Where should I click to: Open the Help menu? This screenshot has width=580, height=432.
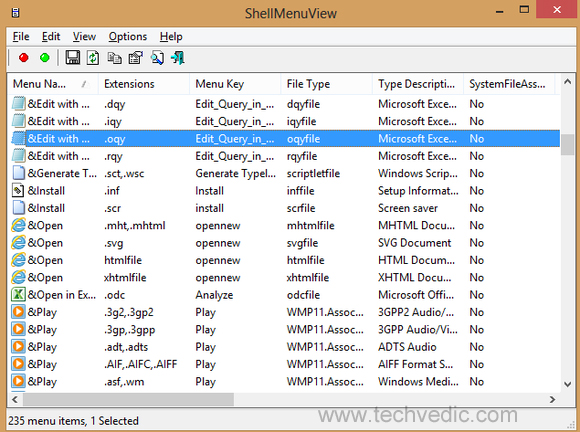tap(171, 37)
